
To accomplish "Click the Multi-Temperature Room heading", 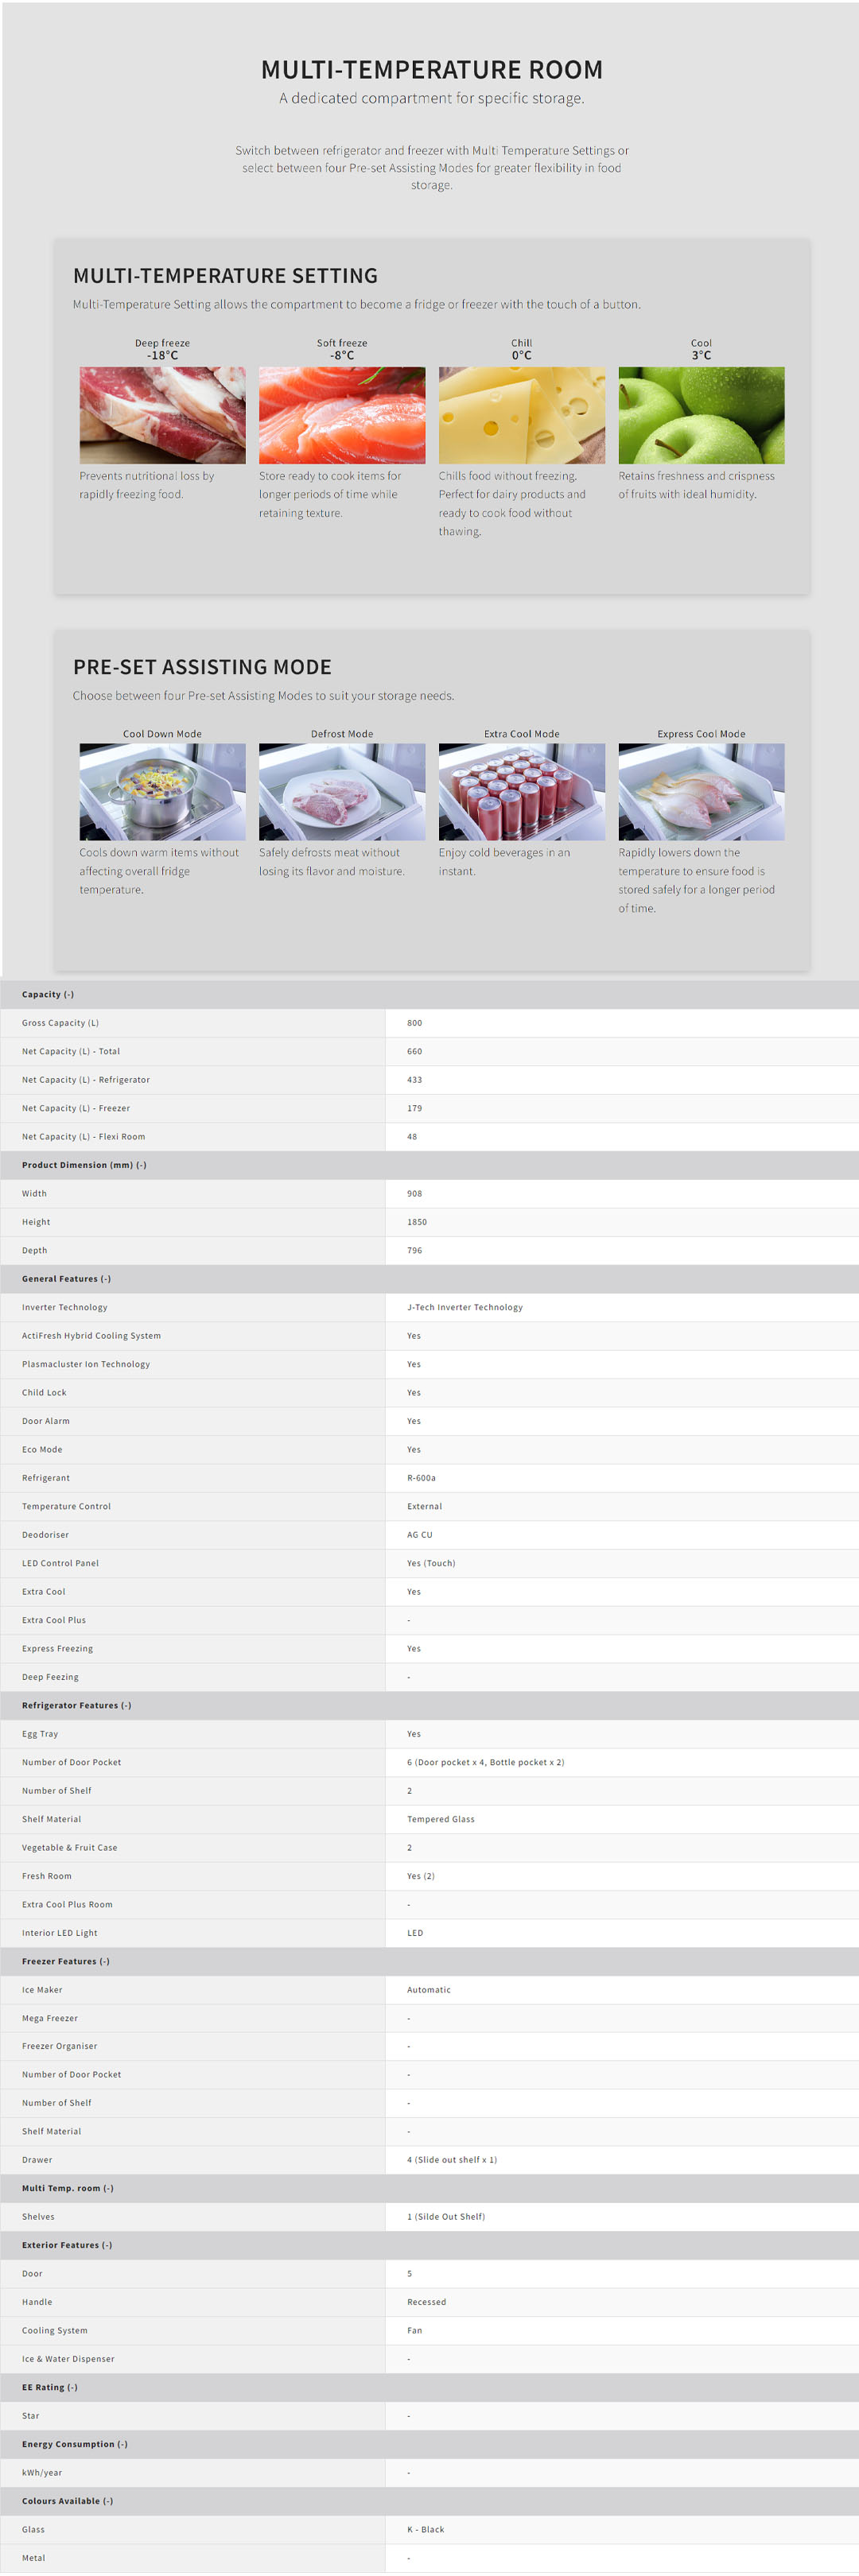I will pyautogui.click(x=431, y=70).
